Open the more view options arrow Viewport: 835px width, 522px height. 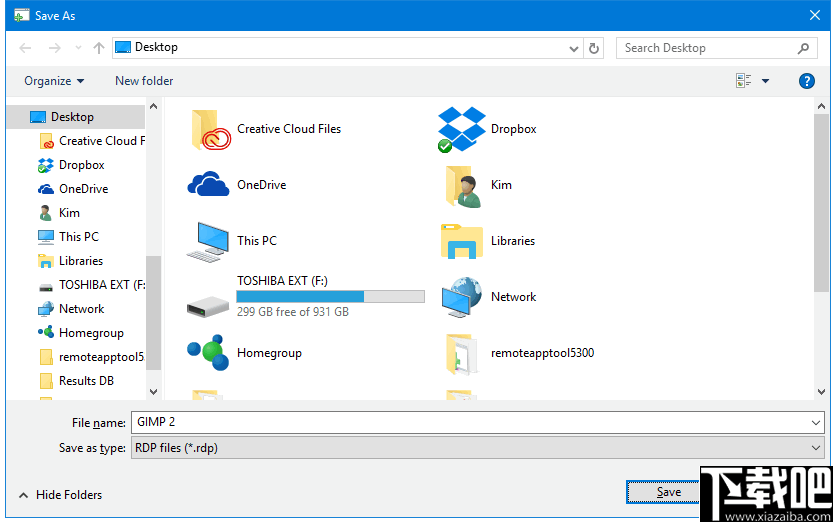coord(765,81)
